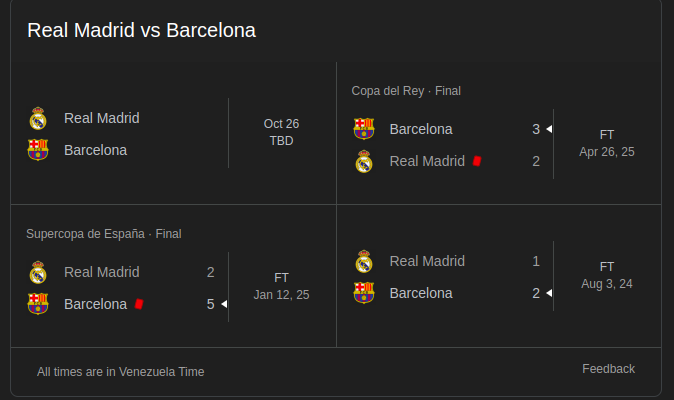Click Real Madrid crest in Supercopa final

[38, 272]
